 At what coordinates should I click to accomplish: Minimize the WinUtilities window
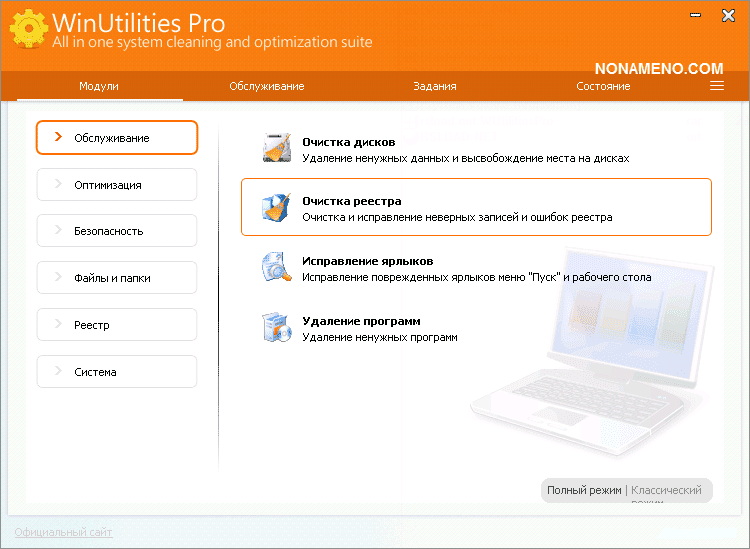click(x=693, y=17)
